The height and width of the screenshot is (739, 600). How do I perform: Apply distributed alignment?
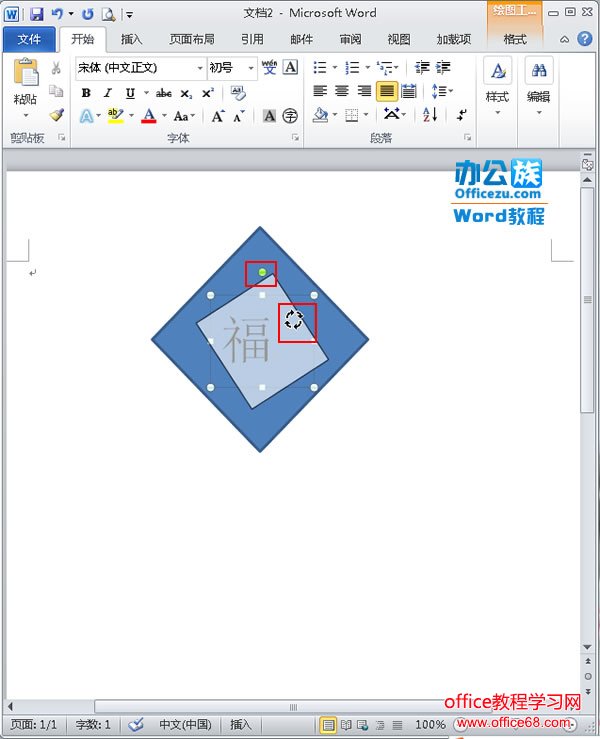click(409, 91)
